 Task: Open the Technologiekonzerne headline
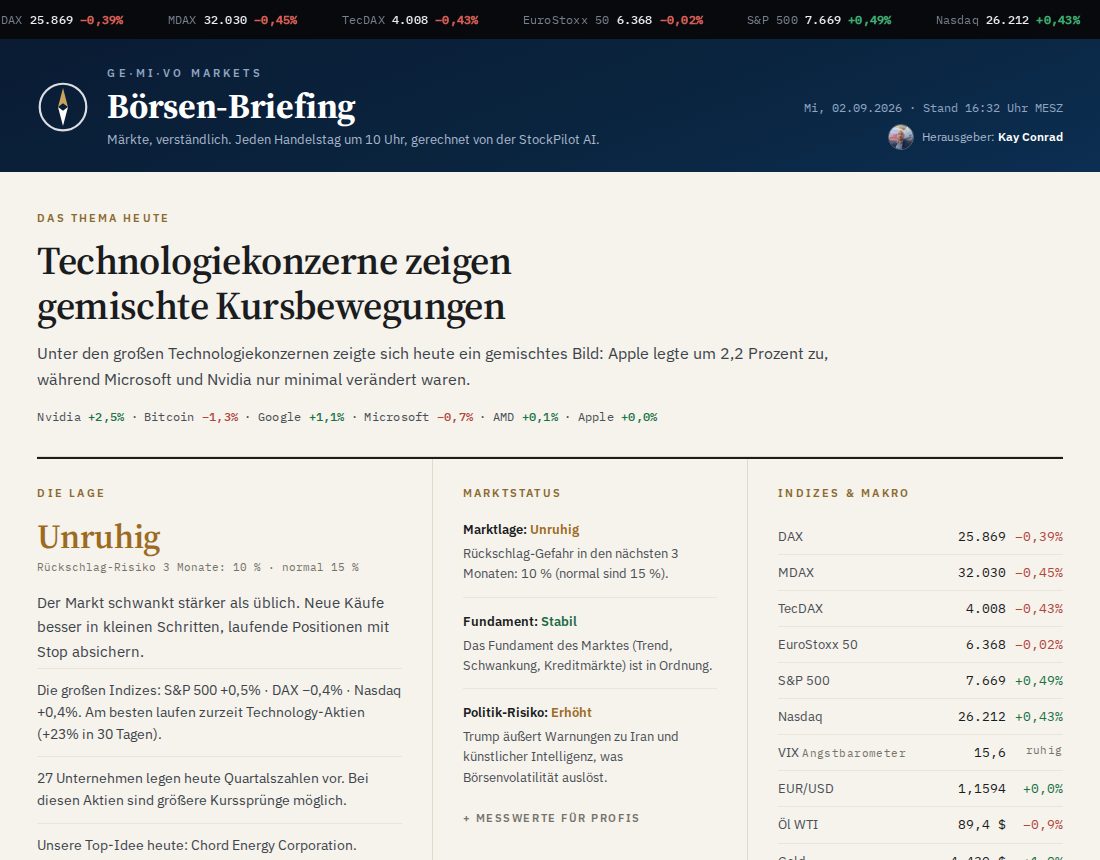274,283
